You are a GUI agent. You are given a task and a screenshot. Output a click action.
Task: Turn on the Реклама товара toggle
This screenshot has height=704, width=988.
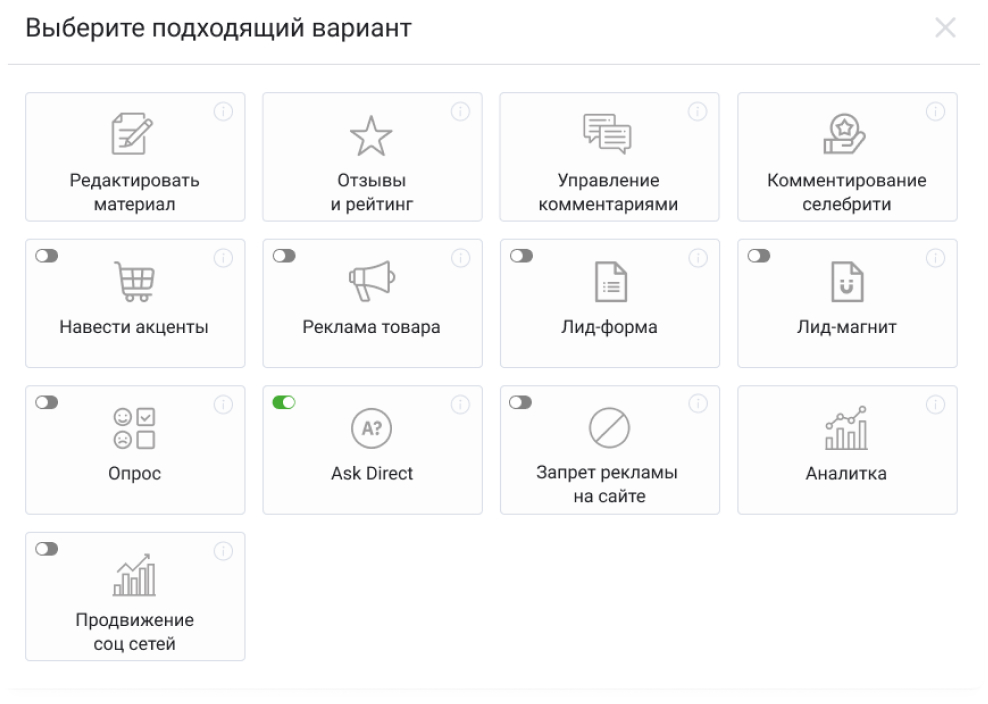coord(284,256)
